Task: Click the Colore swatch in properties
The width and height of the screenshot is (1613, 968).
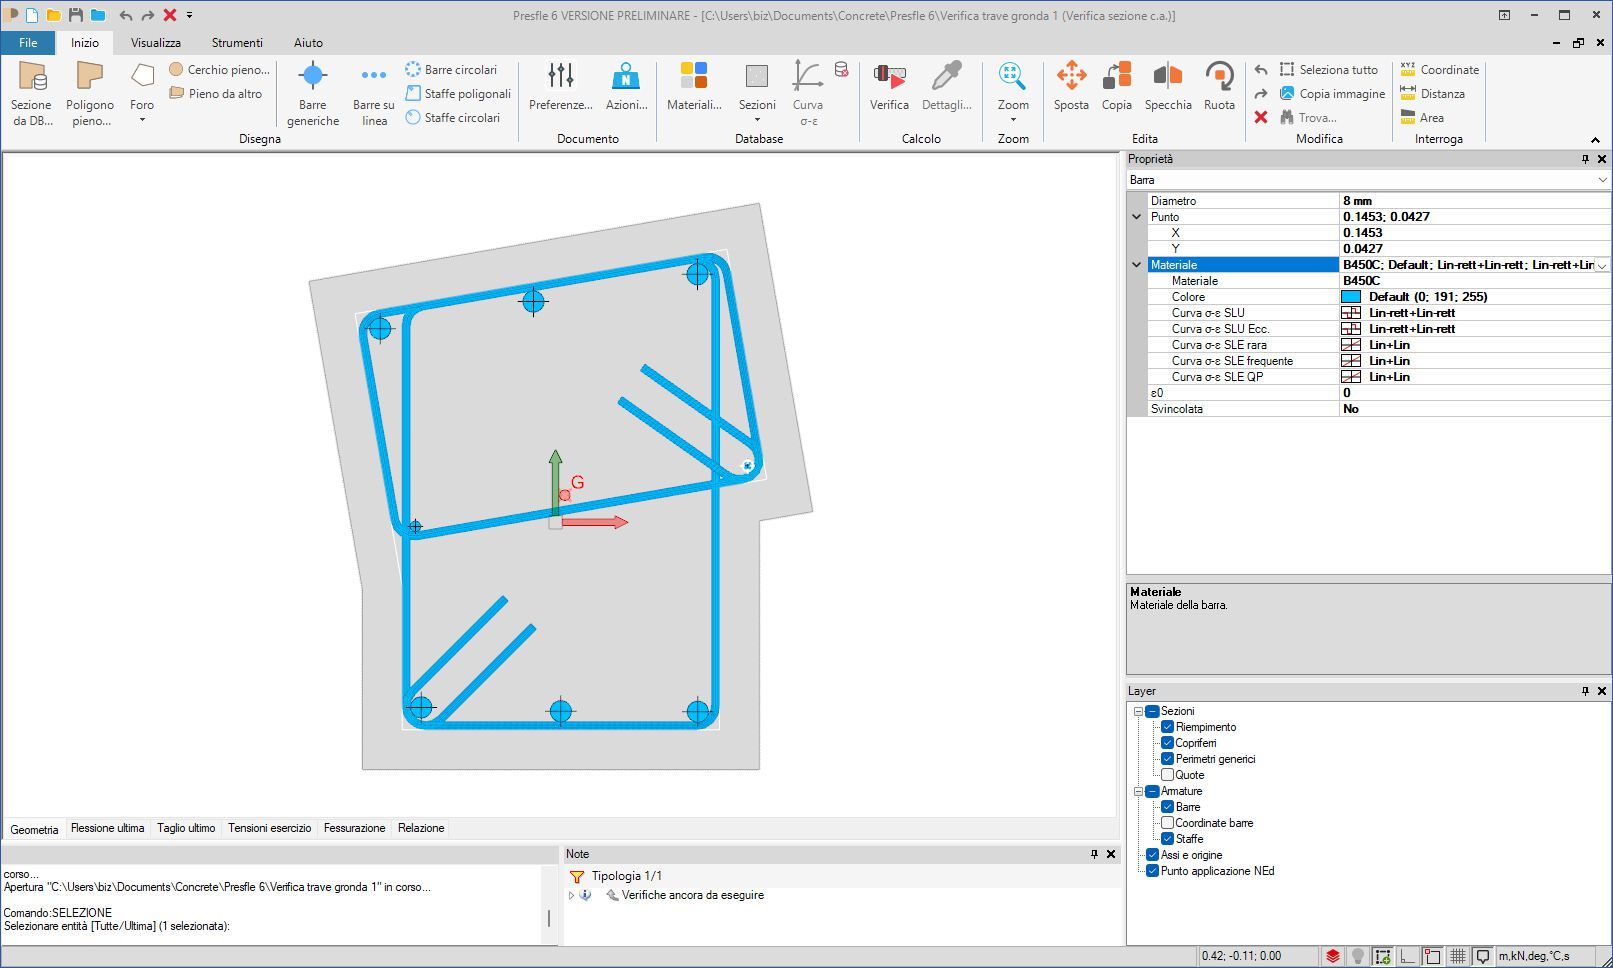Action: 1351,297
